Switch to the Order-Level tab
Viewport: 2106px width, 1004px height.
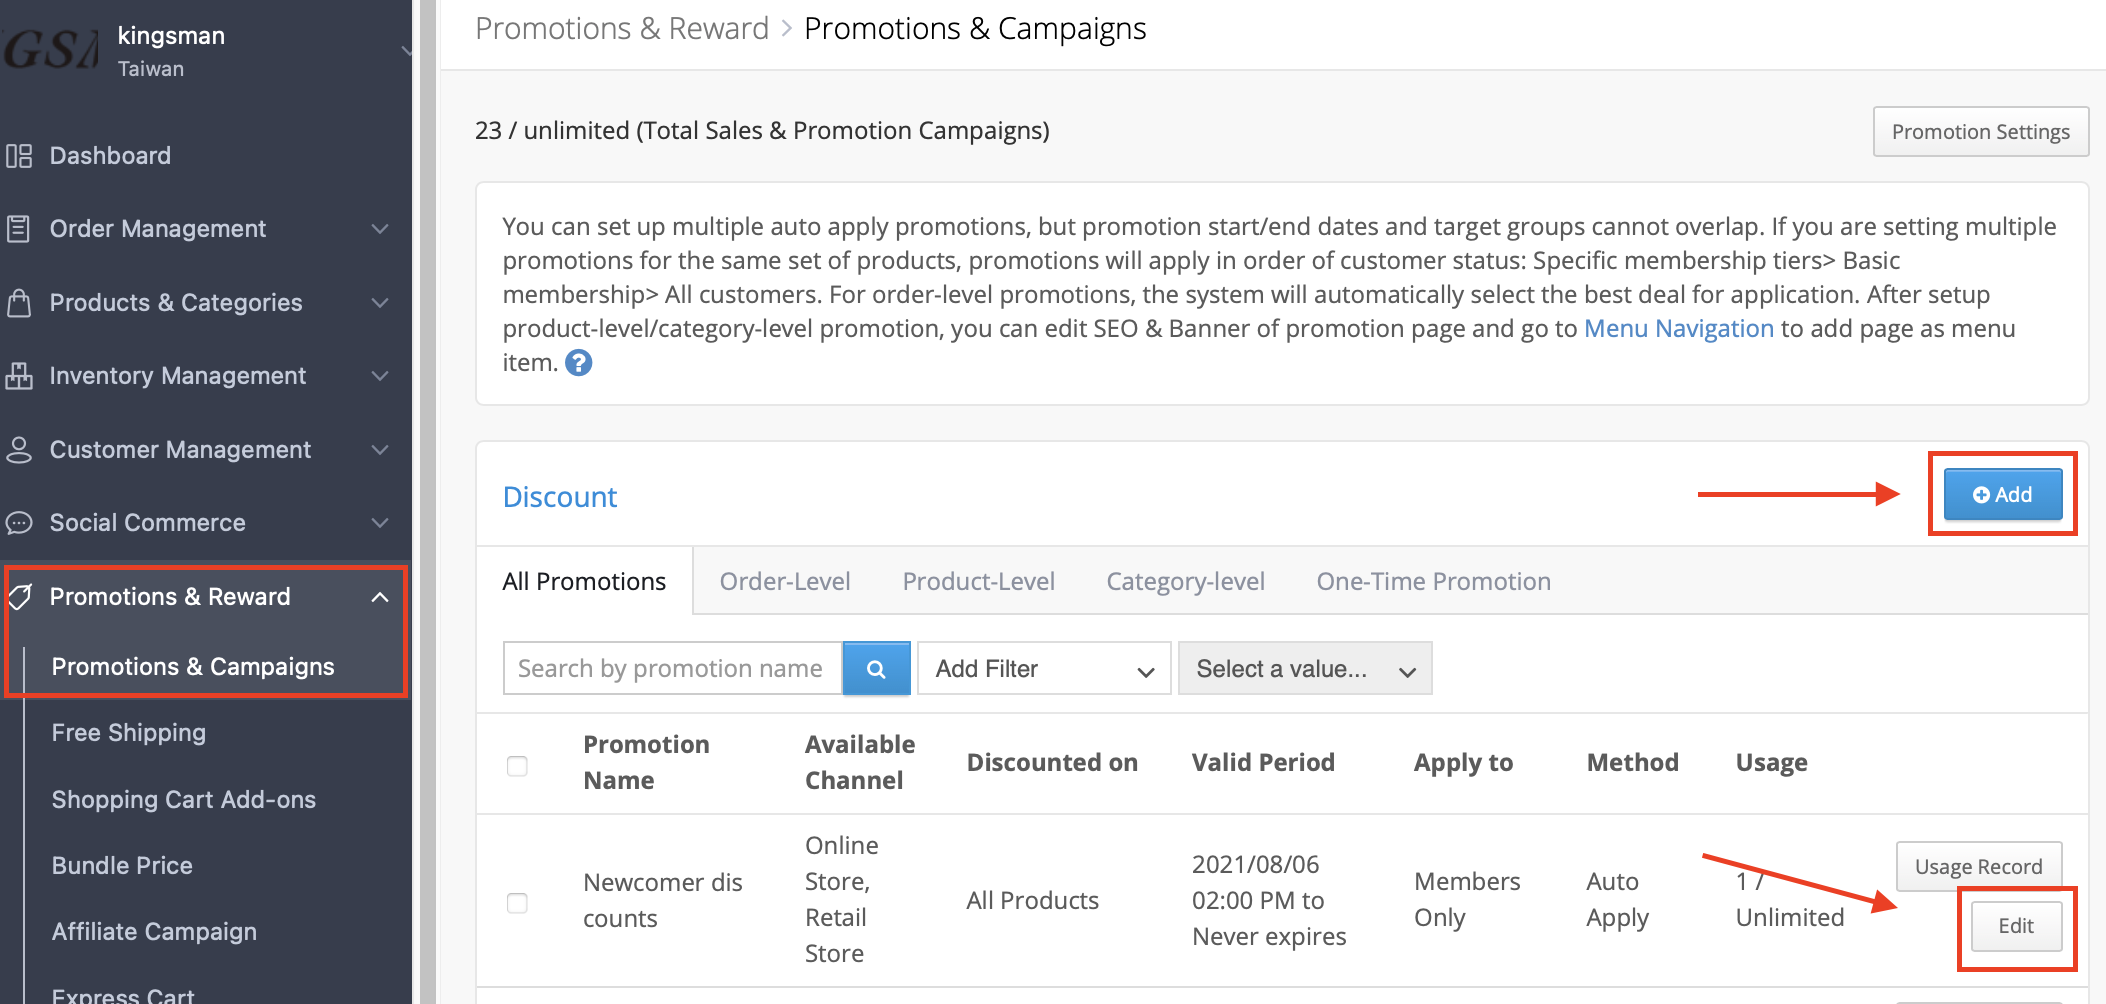[x=785, y=581]
